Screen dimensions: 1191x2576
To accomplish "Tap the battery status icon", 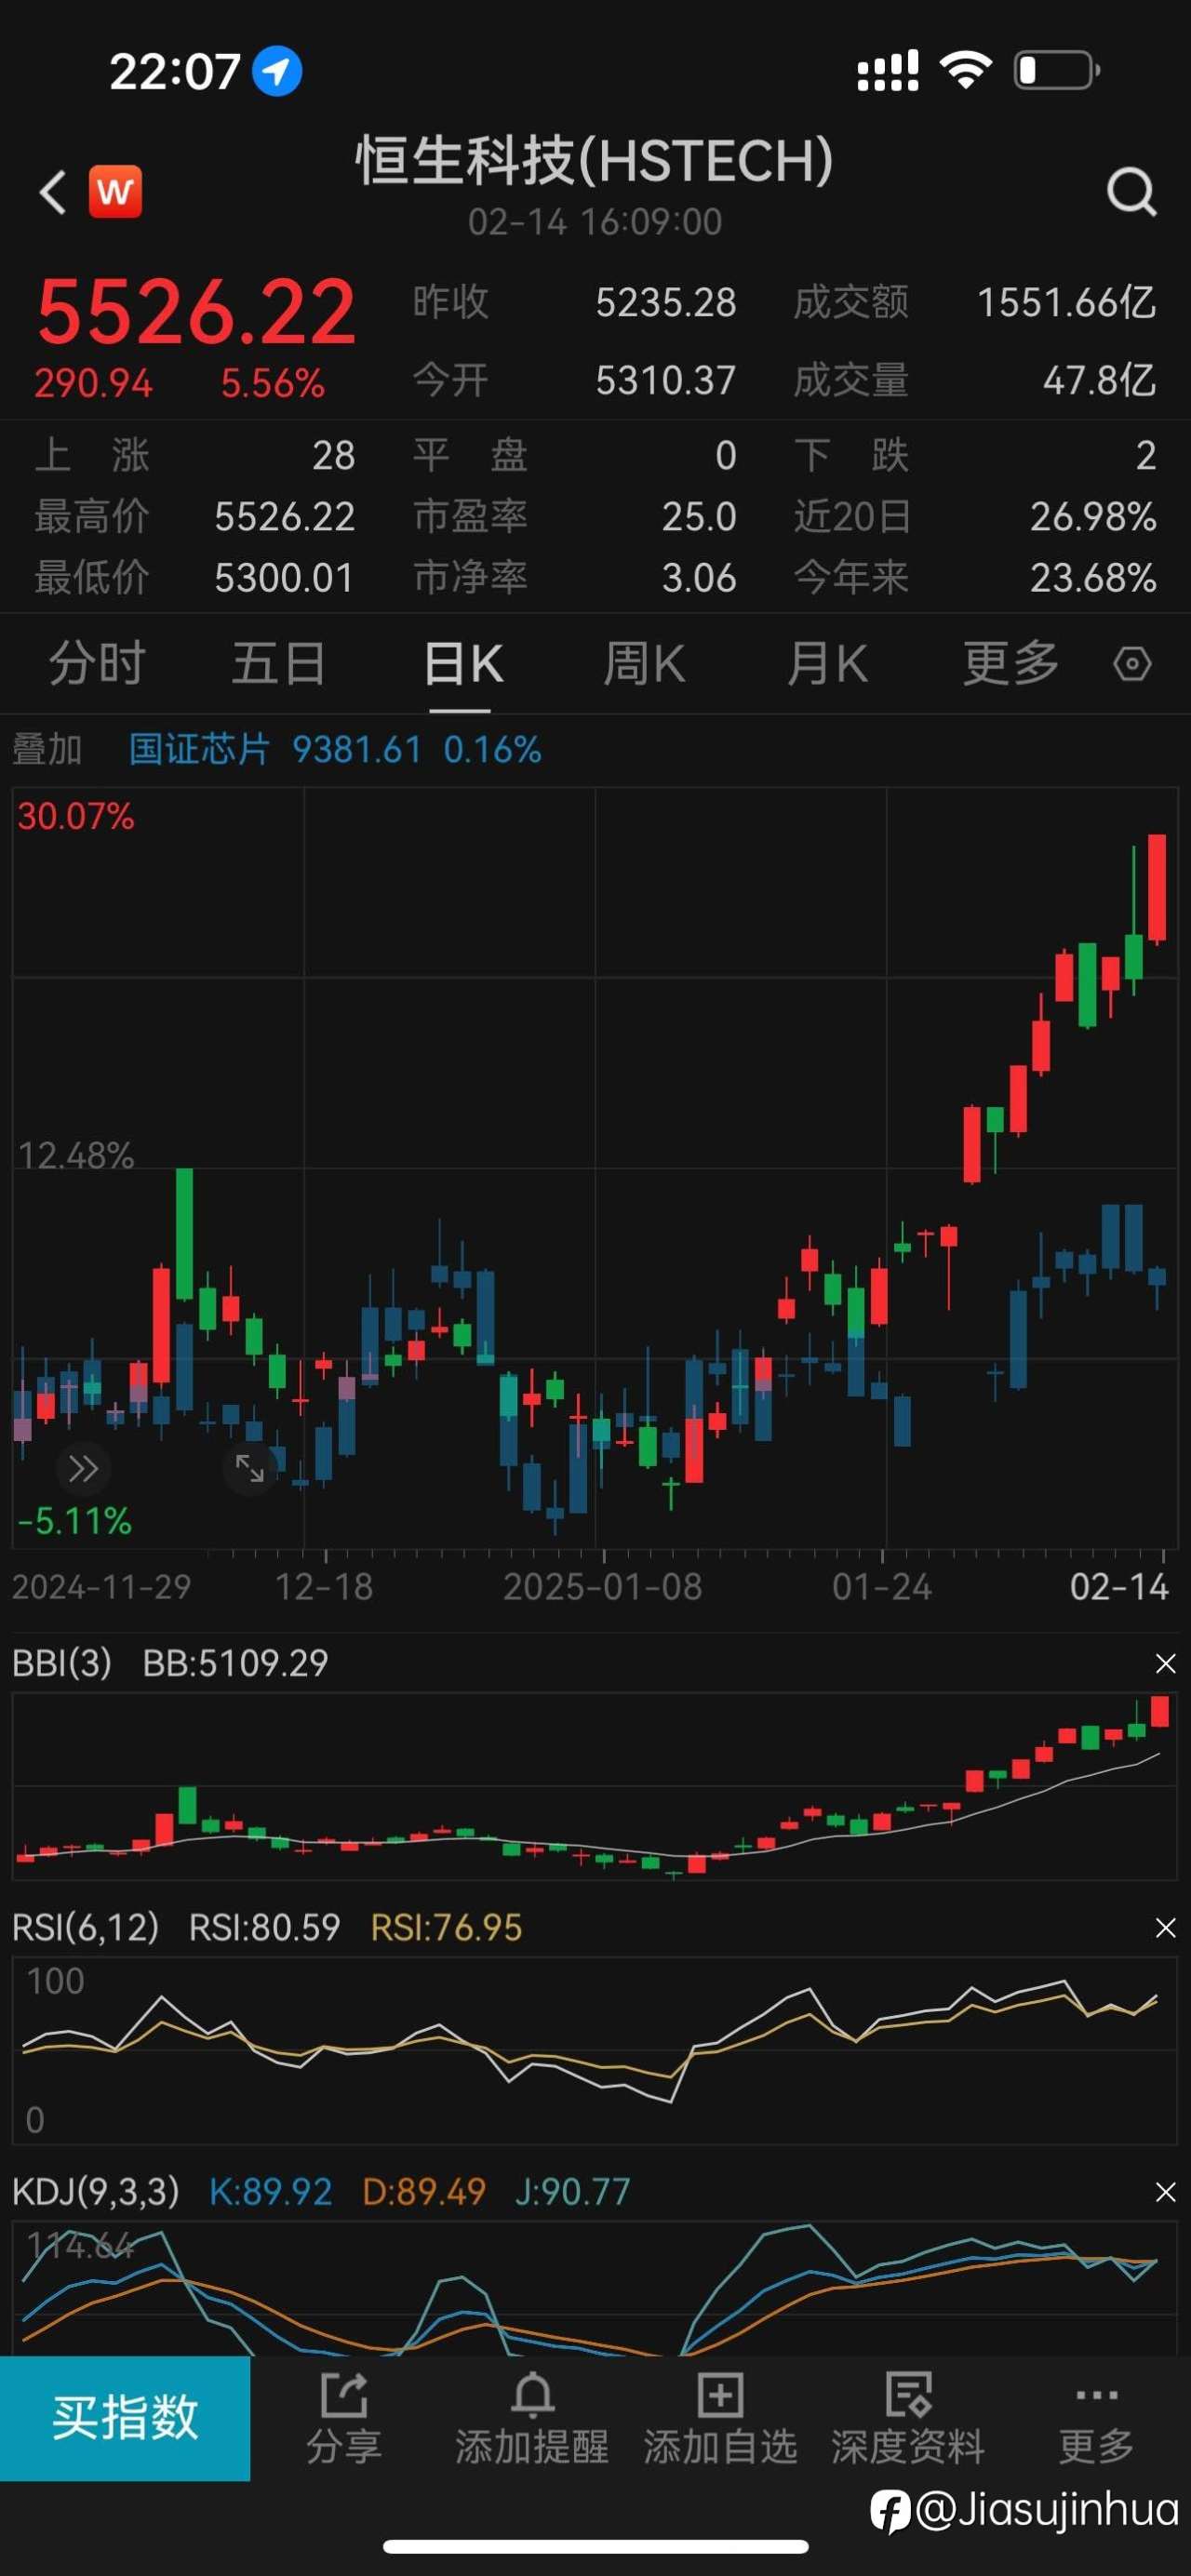I will (1057, 70).
